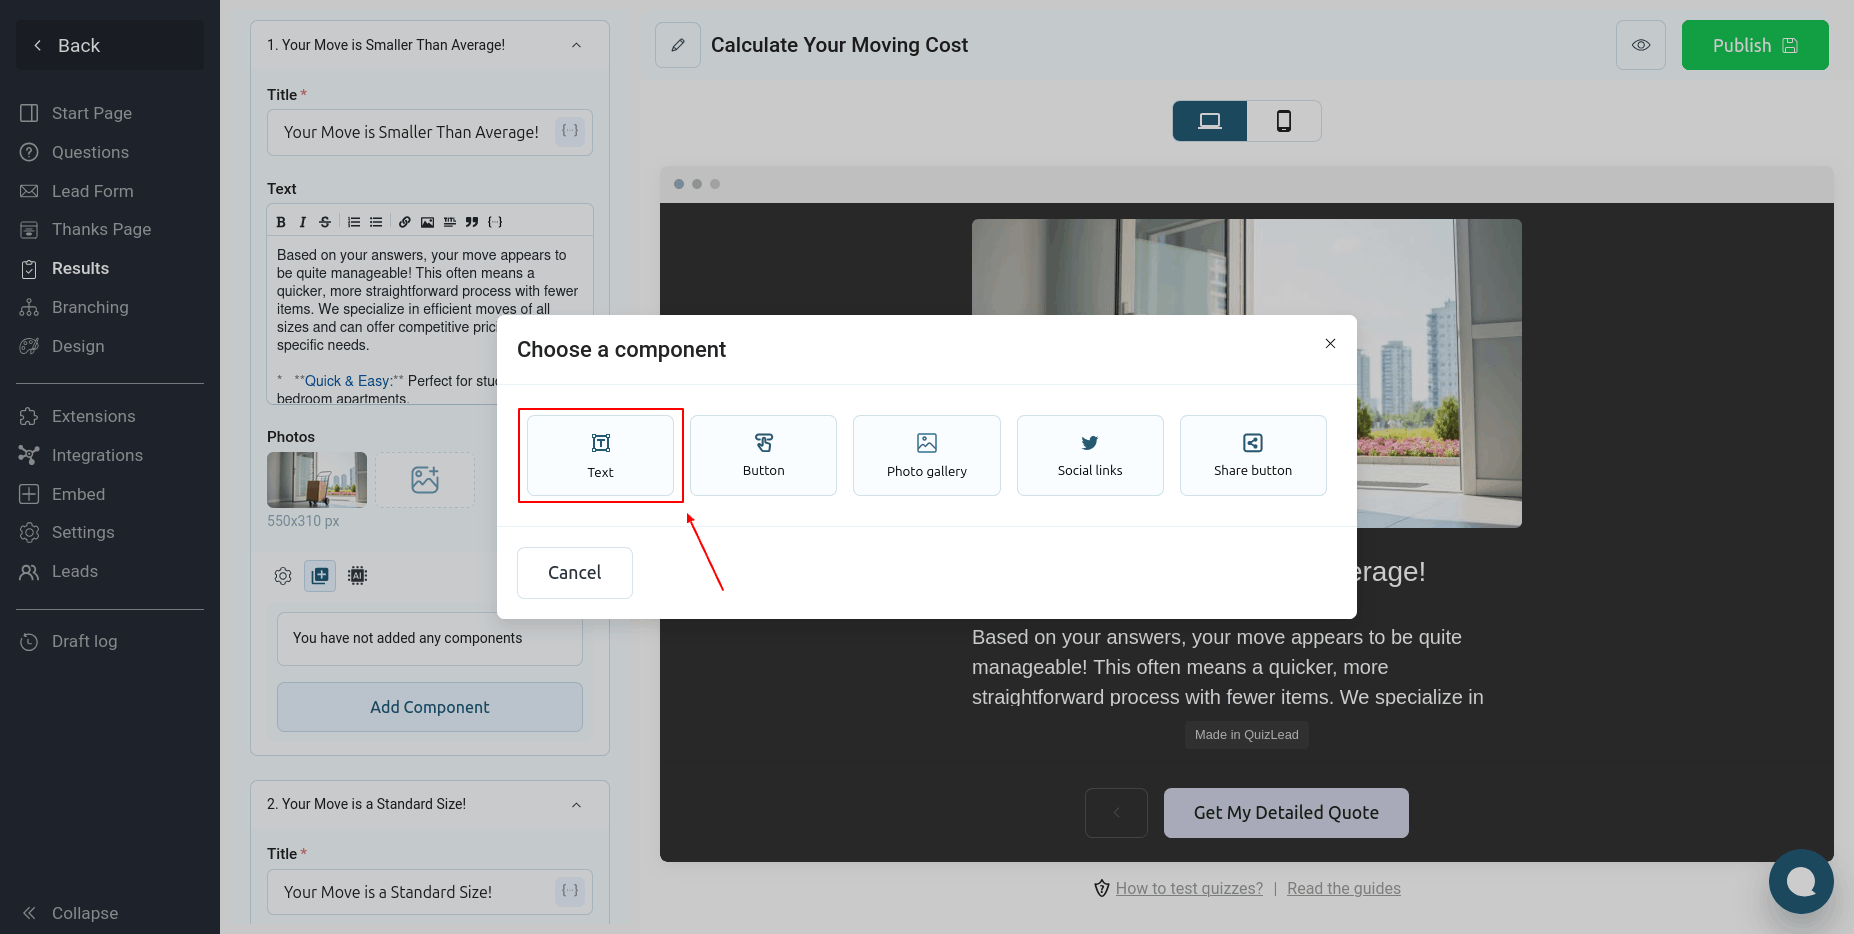Choose the Button component tile

pos(763,455)
